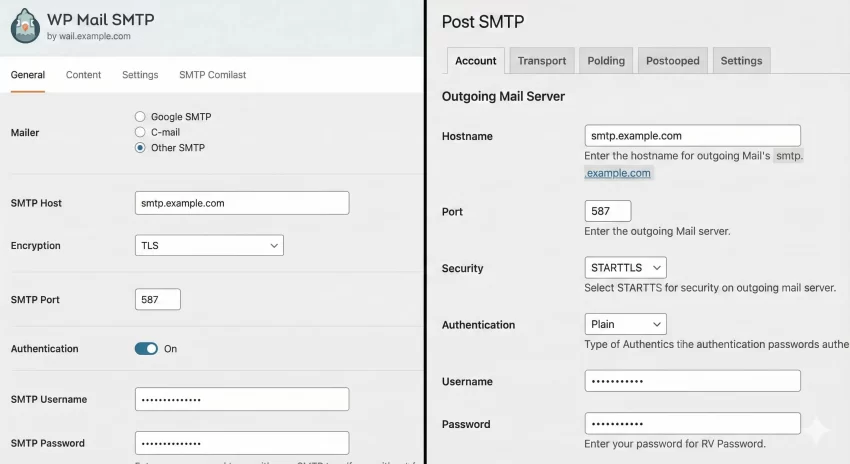This screenshot has height=464, width=850.
Task: Click the SMTP Host input field
Action: point(242,203)
